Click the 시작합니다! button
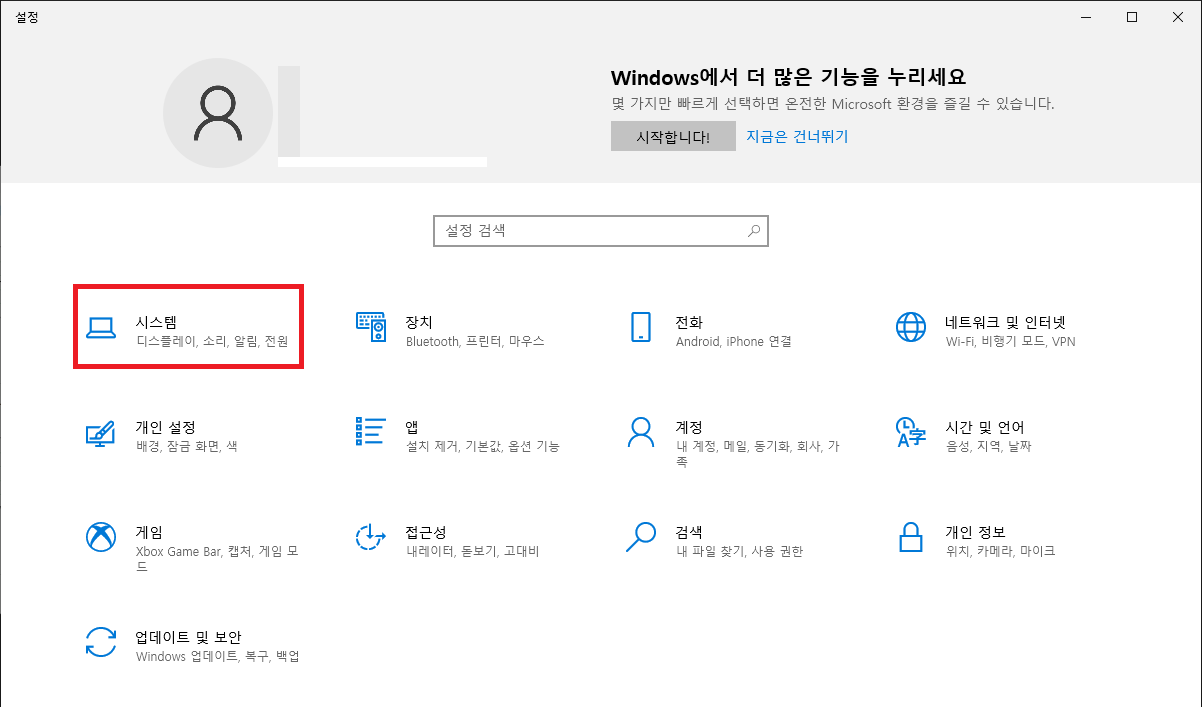1202x707 pixels. [x=673, y=137]
